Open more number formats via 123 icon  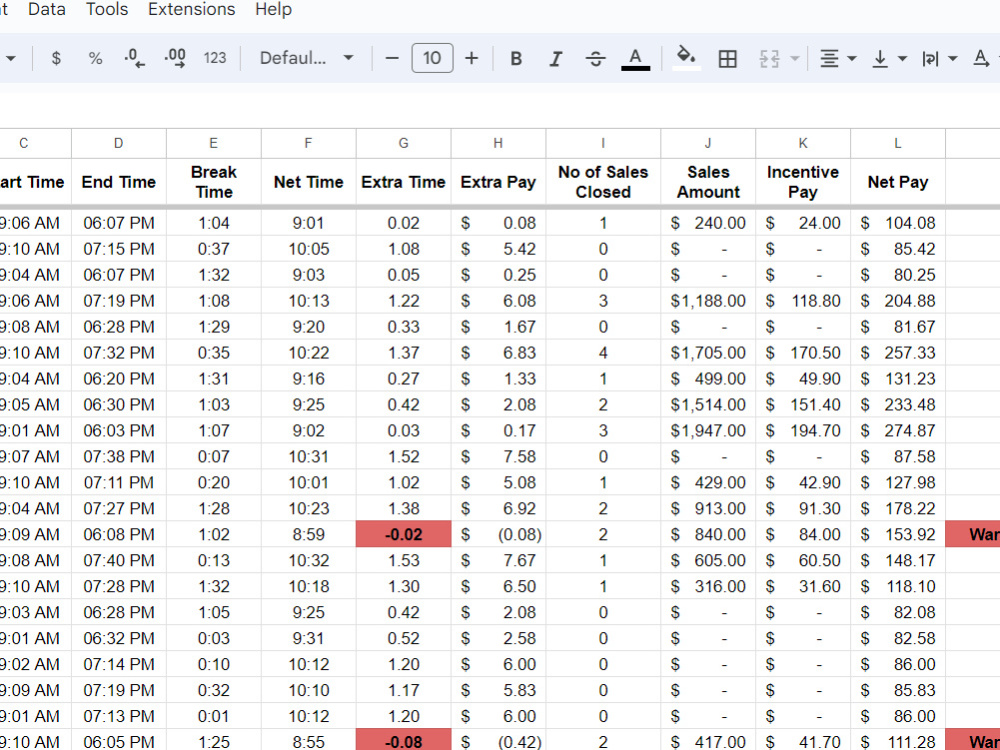214,58
